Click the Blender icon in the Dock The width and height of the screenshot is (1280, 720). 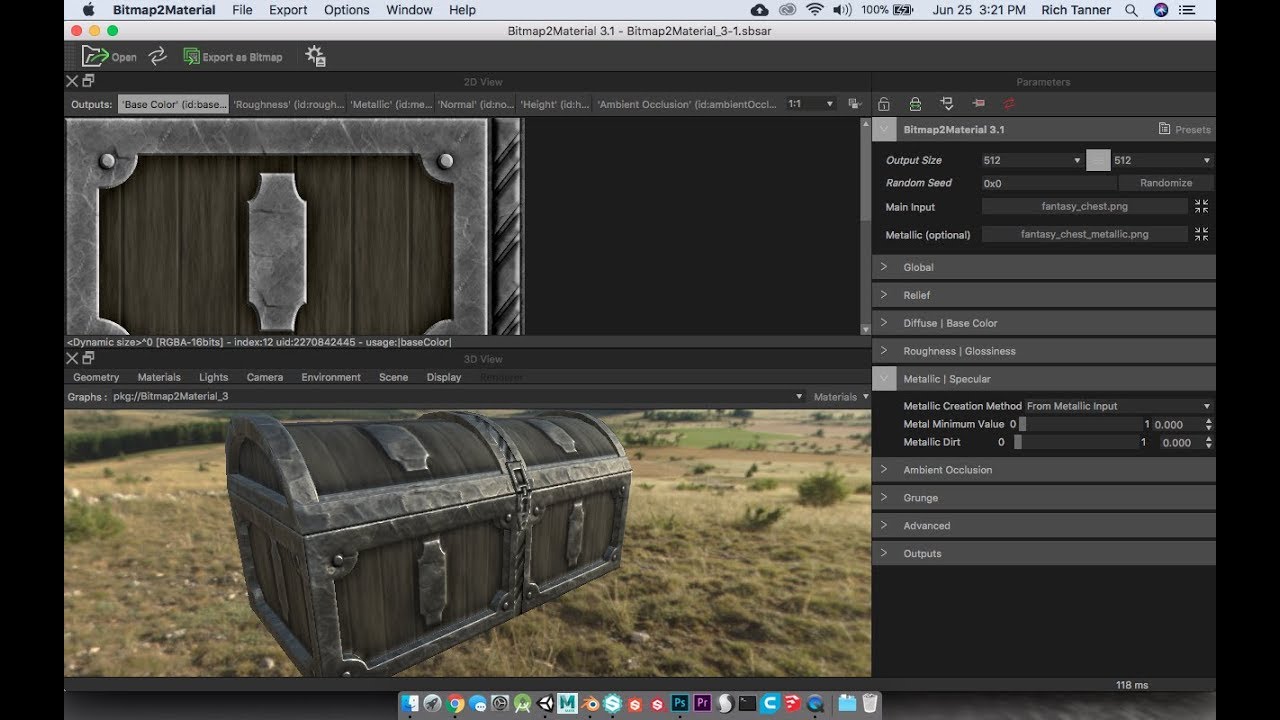click(590, 703)
